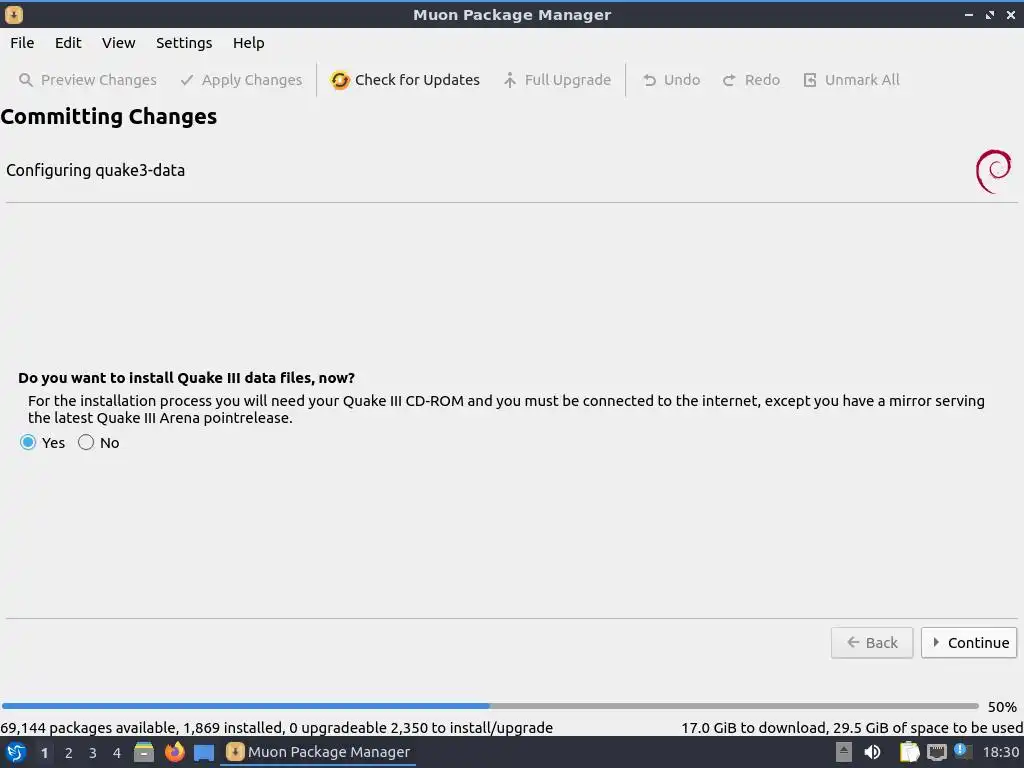Switch to virtual desktop 4
Image resolution: width=1024 pixels, height=768 pixels.
pyautogui.click(x=117, y=753)
